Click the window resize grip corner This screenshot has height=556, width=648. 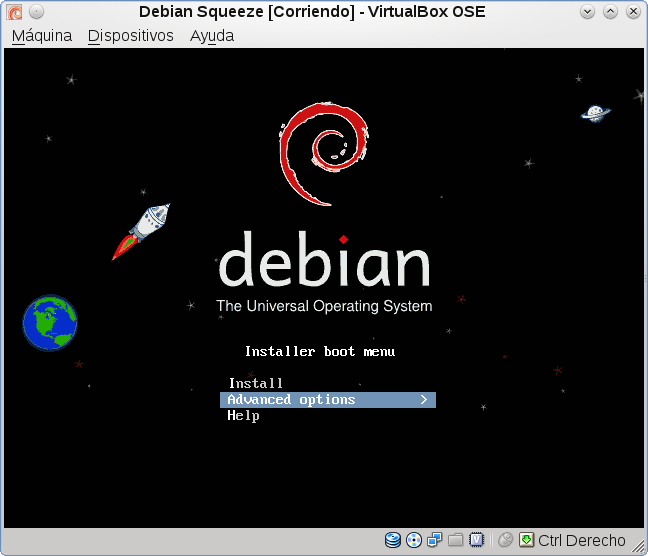[638, 546]
